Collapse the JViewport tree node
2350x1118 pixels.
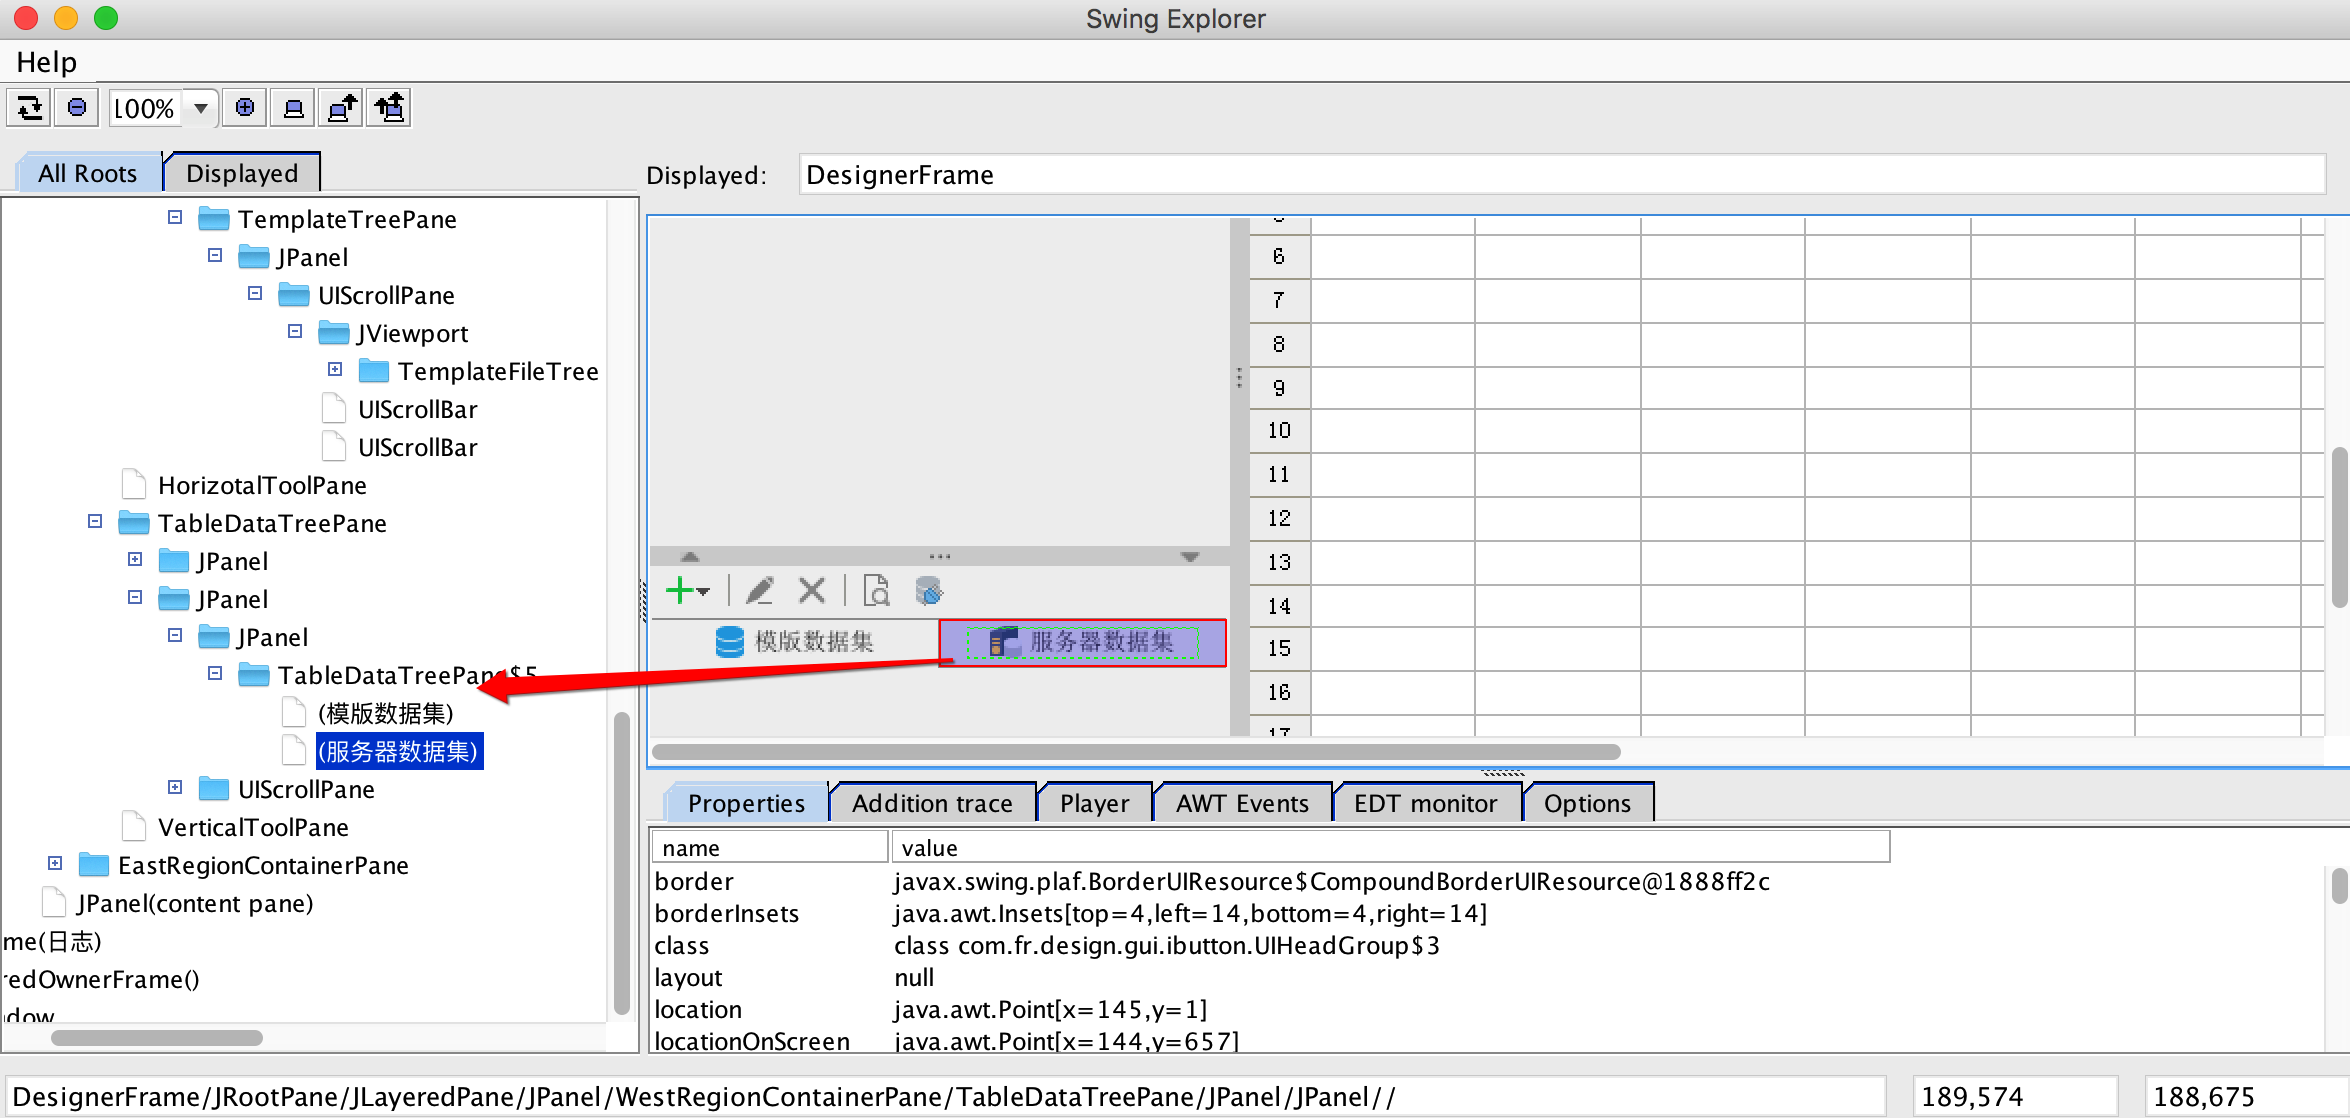(x=295, y=331)
